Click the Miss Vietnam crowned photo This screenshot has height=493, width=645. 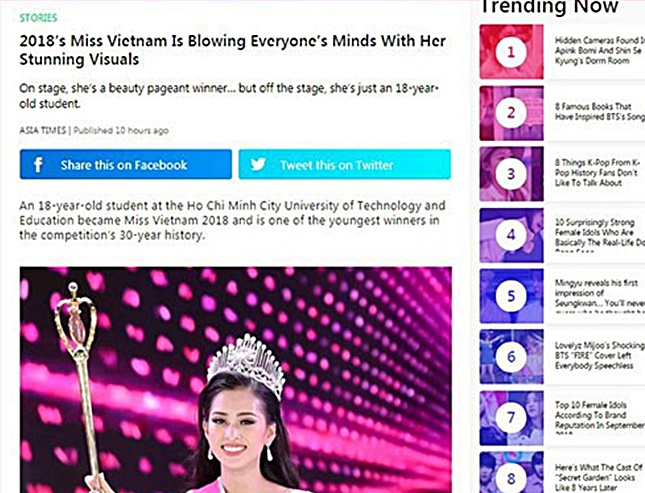click(235, 380)
